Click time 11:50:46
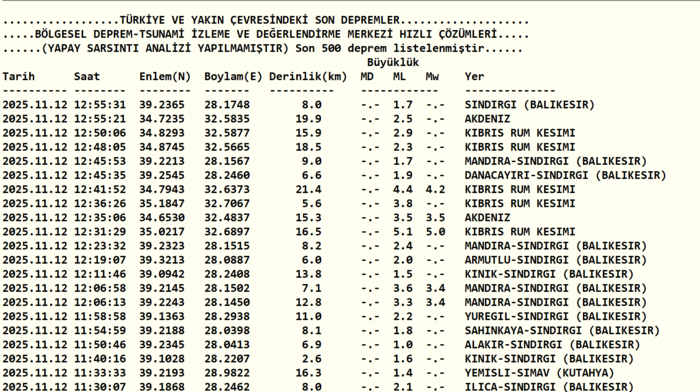The width and height of the screenshot is (700, 392). coord(100,345)
